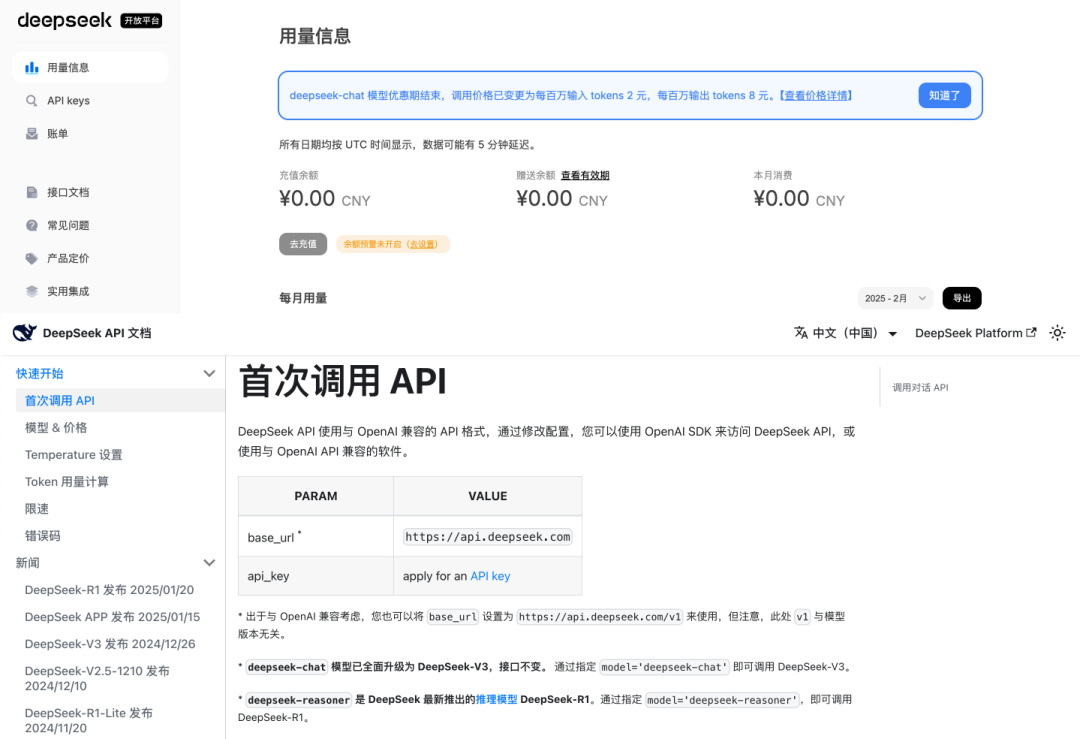Click the DeepSeek API 文档 title
The width and height of the screenshot is (1080, 739).
coord(97,333)
